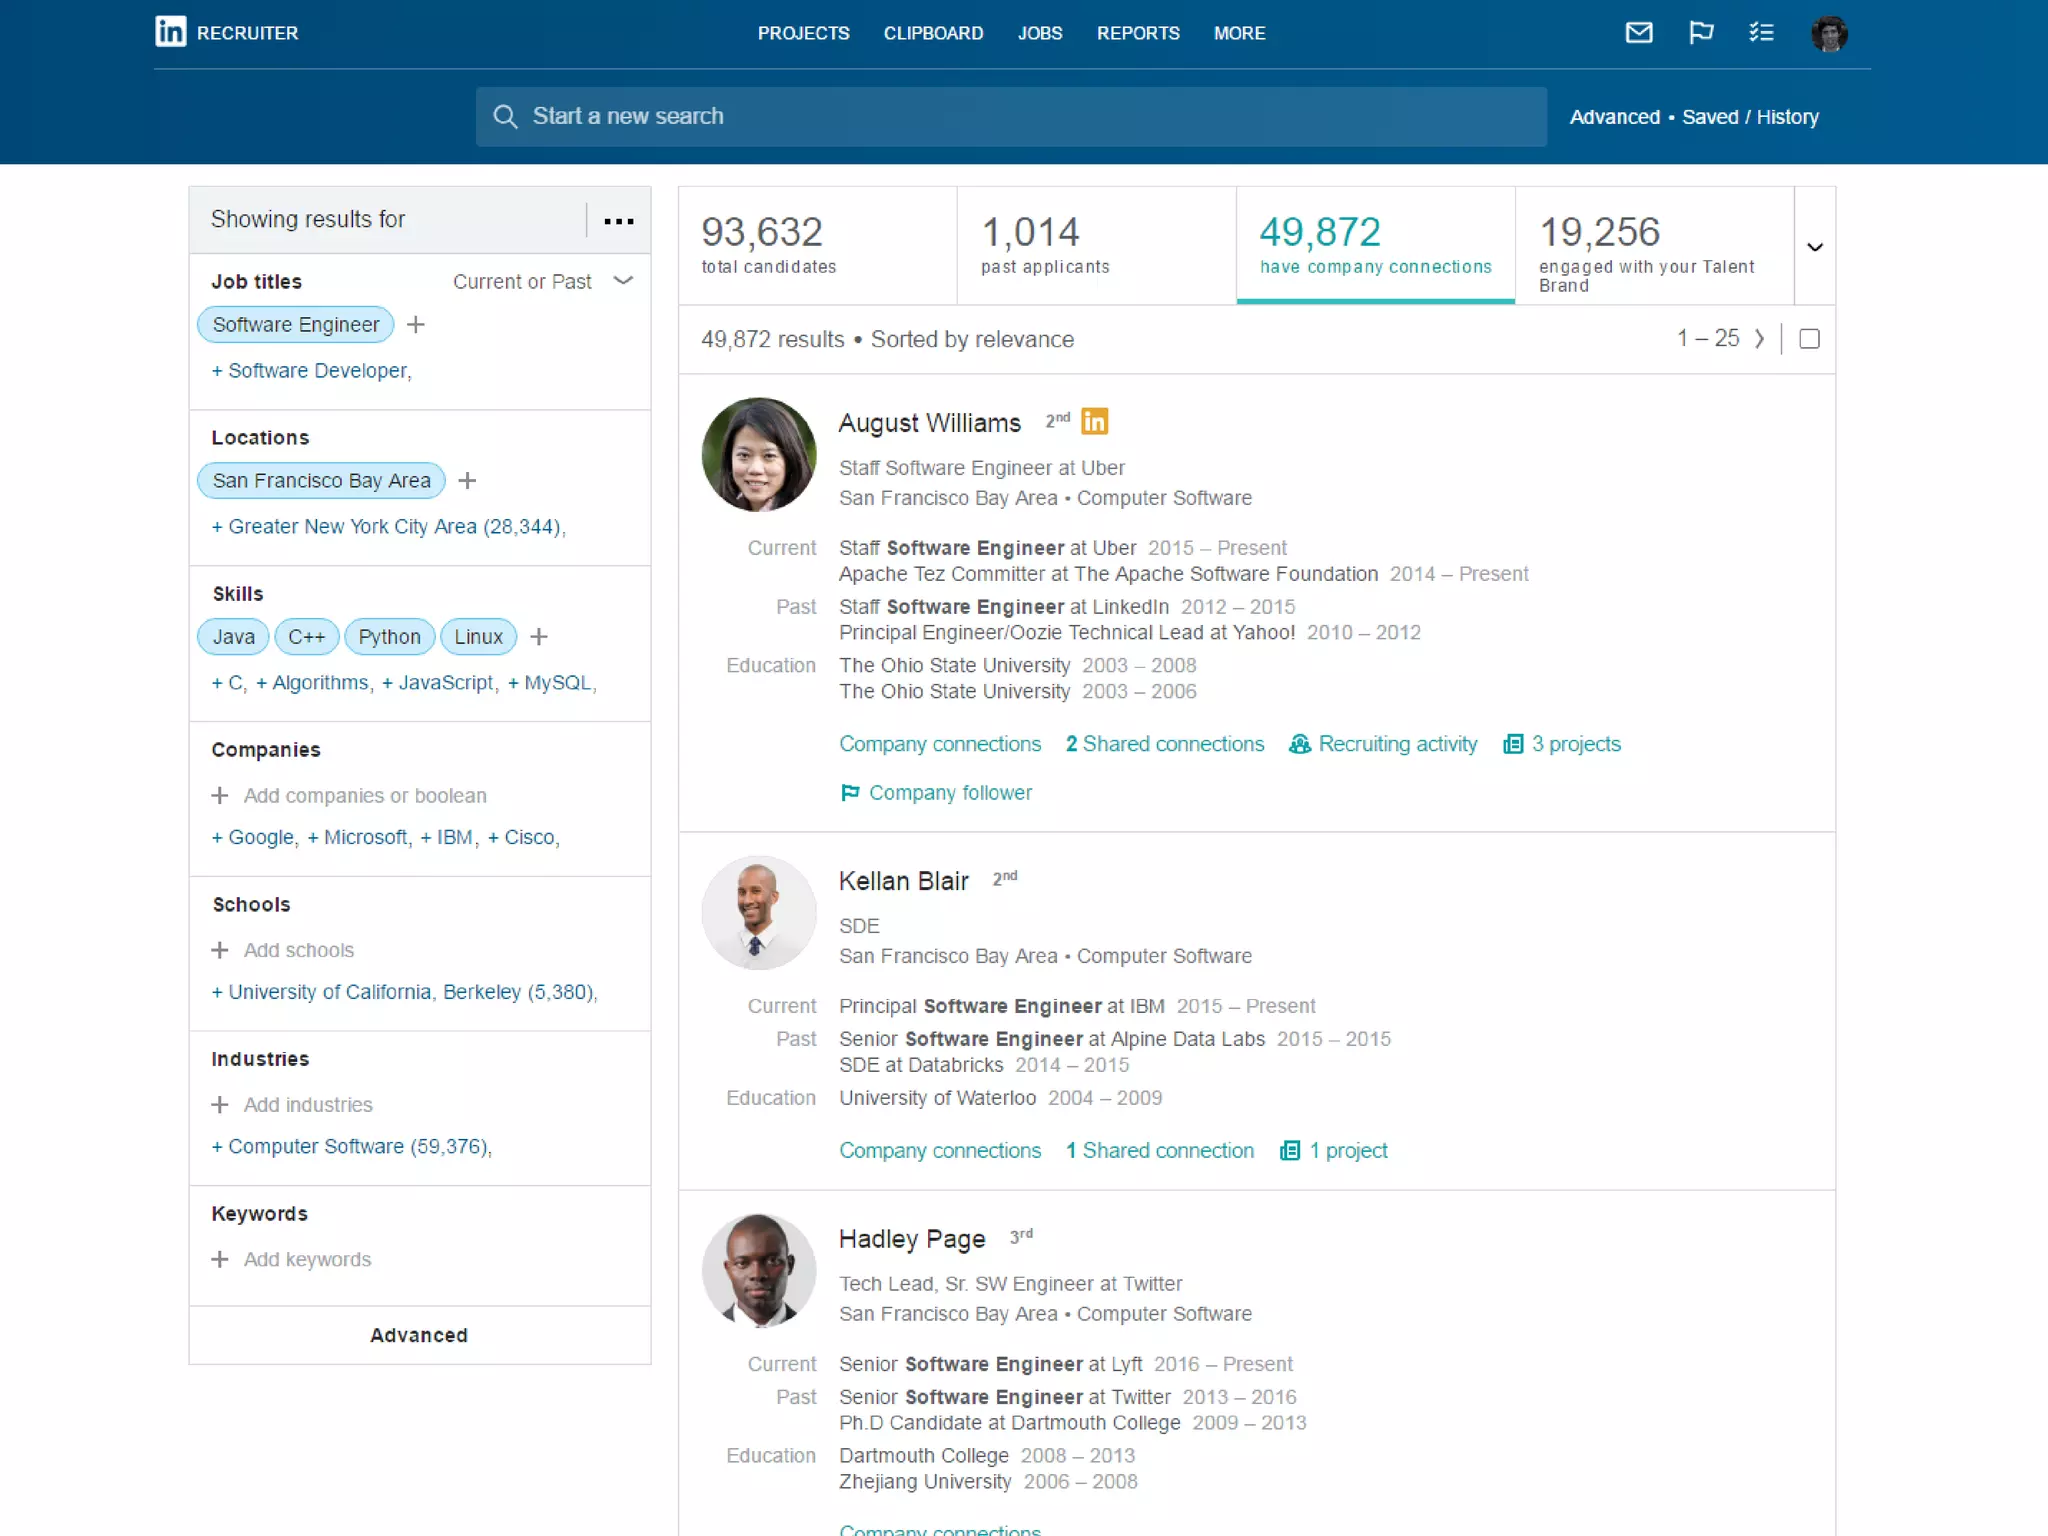Viewport: 2048px width, 1536px height.
Task: Go to next results page arrow
Action: (1759, 339)
